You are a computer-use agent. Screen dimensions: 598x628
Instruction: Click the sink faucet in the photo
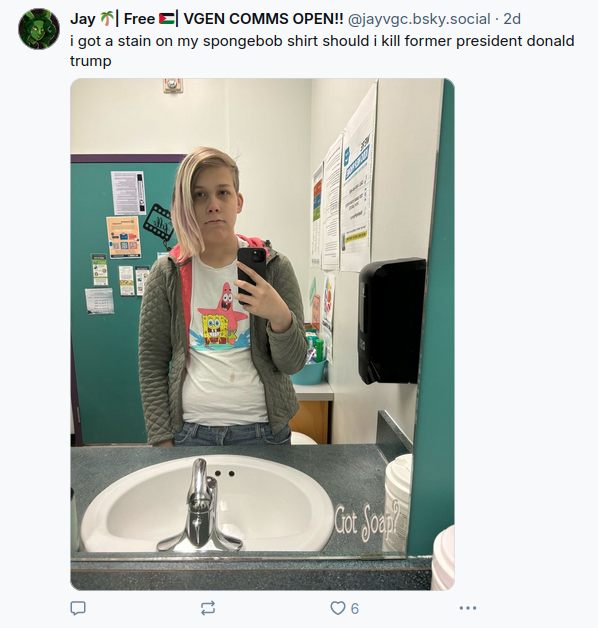point(200,507)
